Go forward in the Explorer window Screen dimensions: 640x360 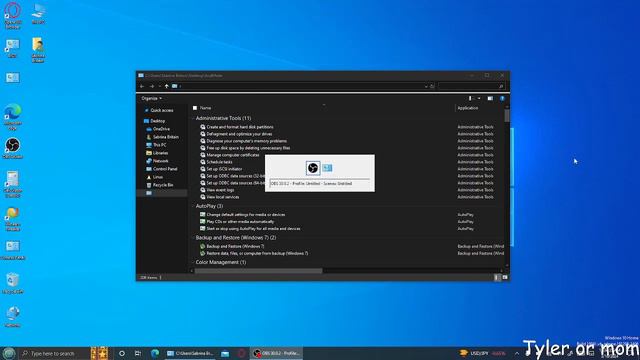tap(151, 86)
